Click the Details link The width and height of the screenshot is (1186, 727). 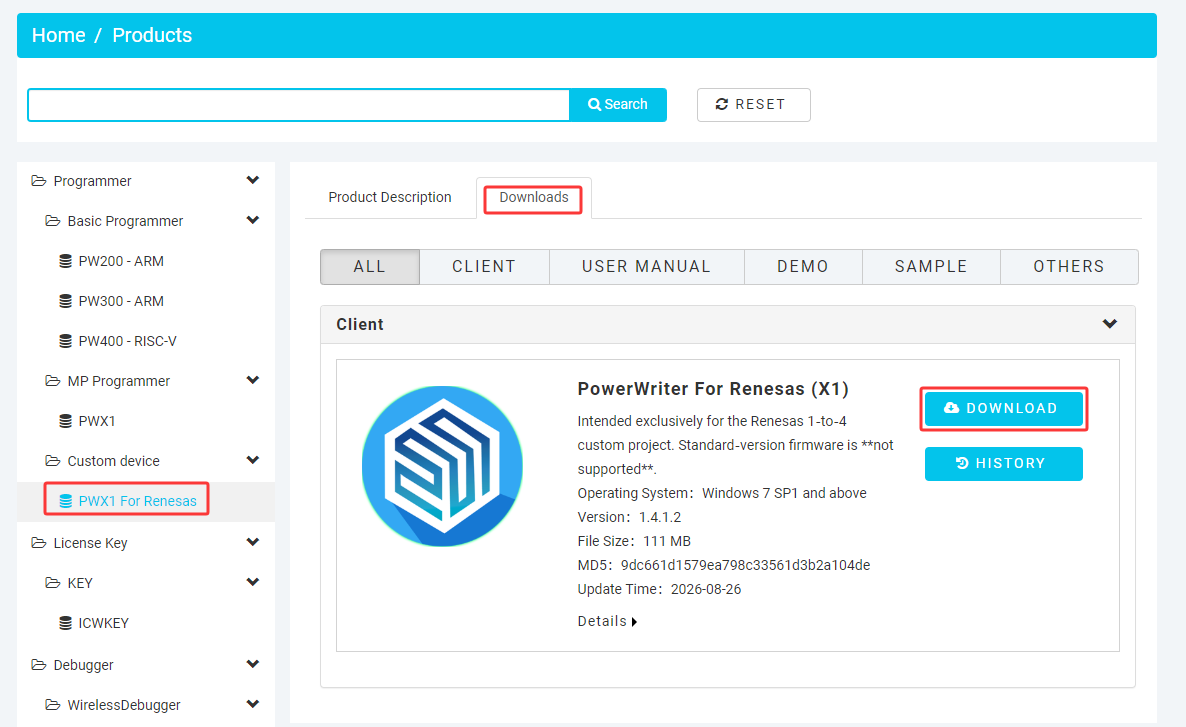click(607, 621)
